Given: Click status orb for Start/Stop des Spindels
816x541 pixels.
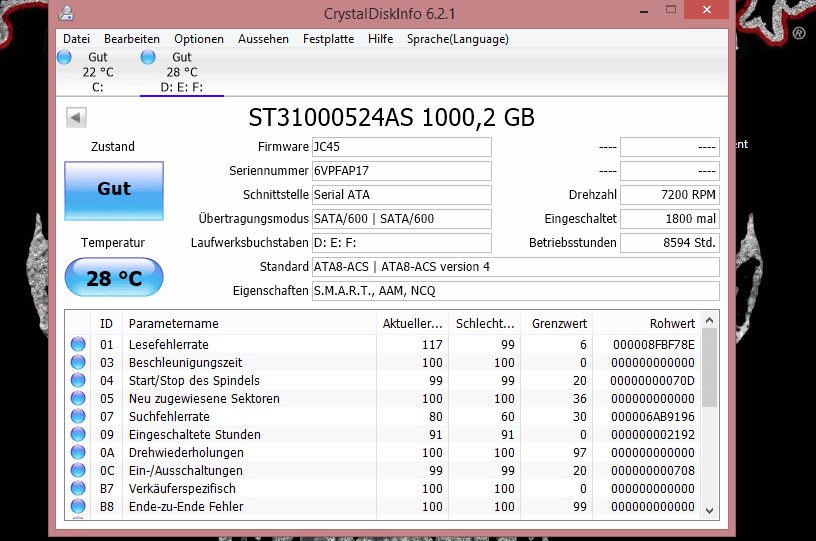Looking at the screenshot, I should (x=78, y=380).
